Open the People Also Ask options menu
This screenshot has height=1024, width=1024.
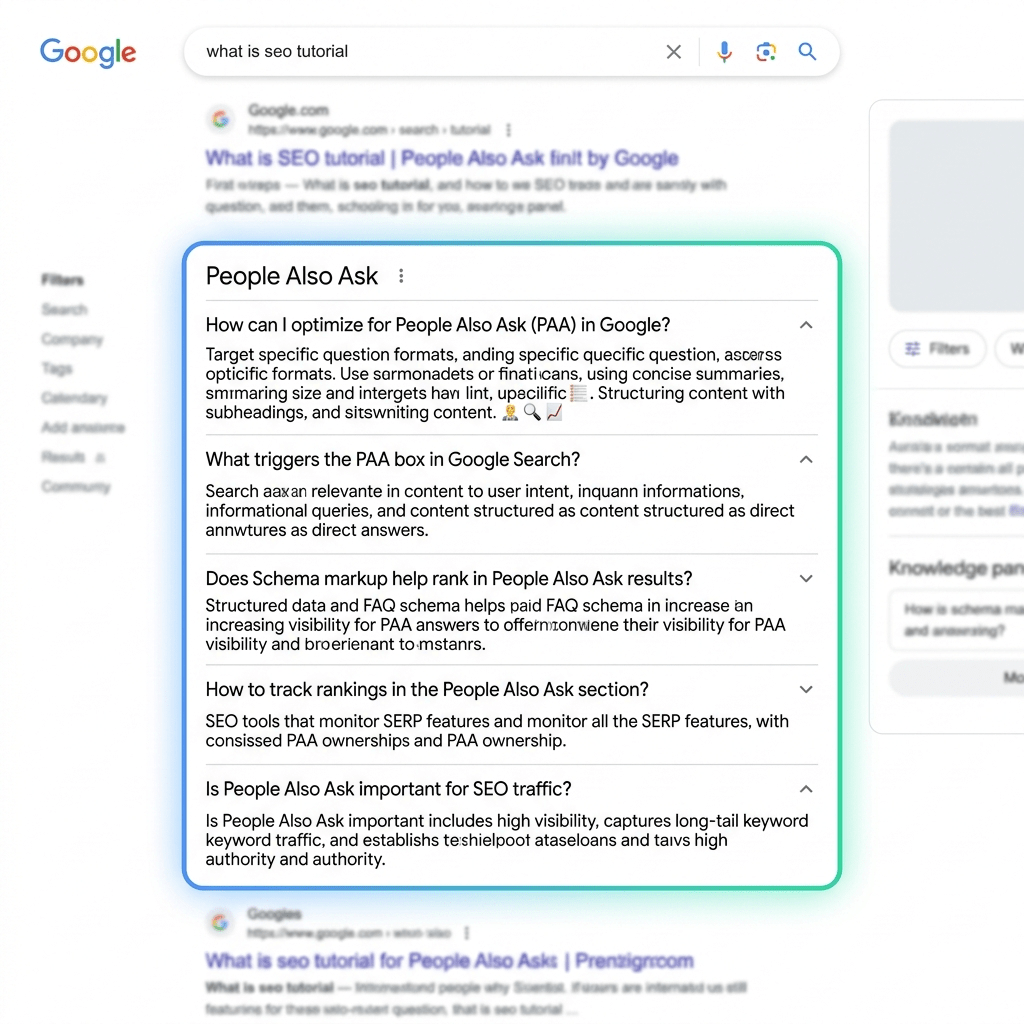pos(400,275)
